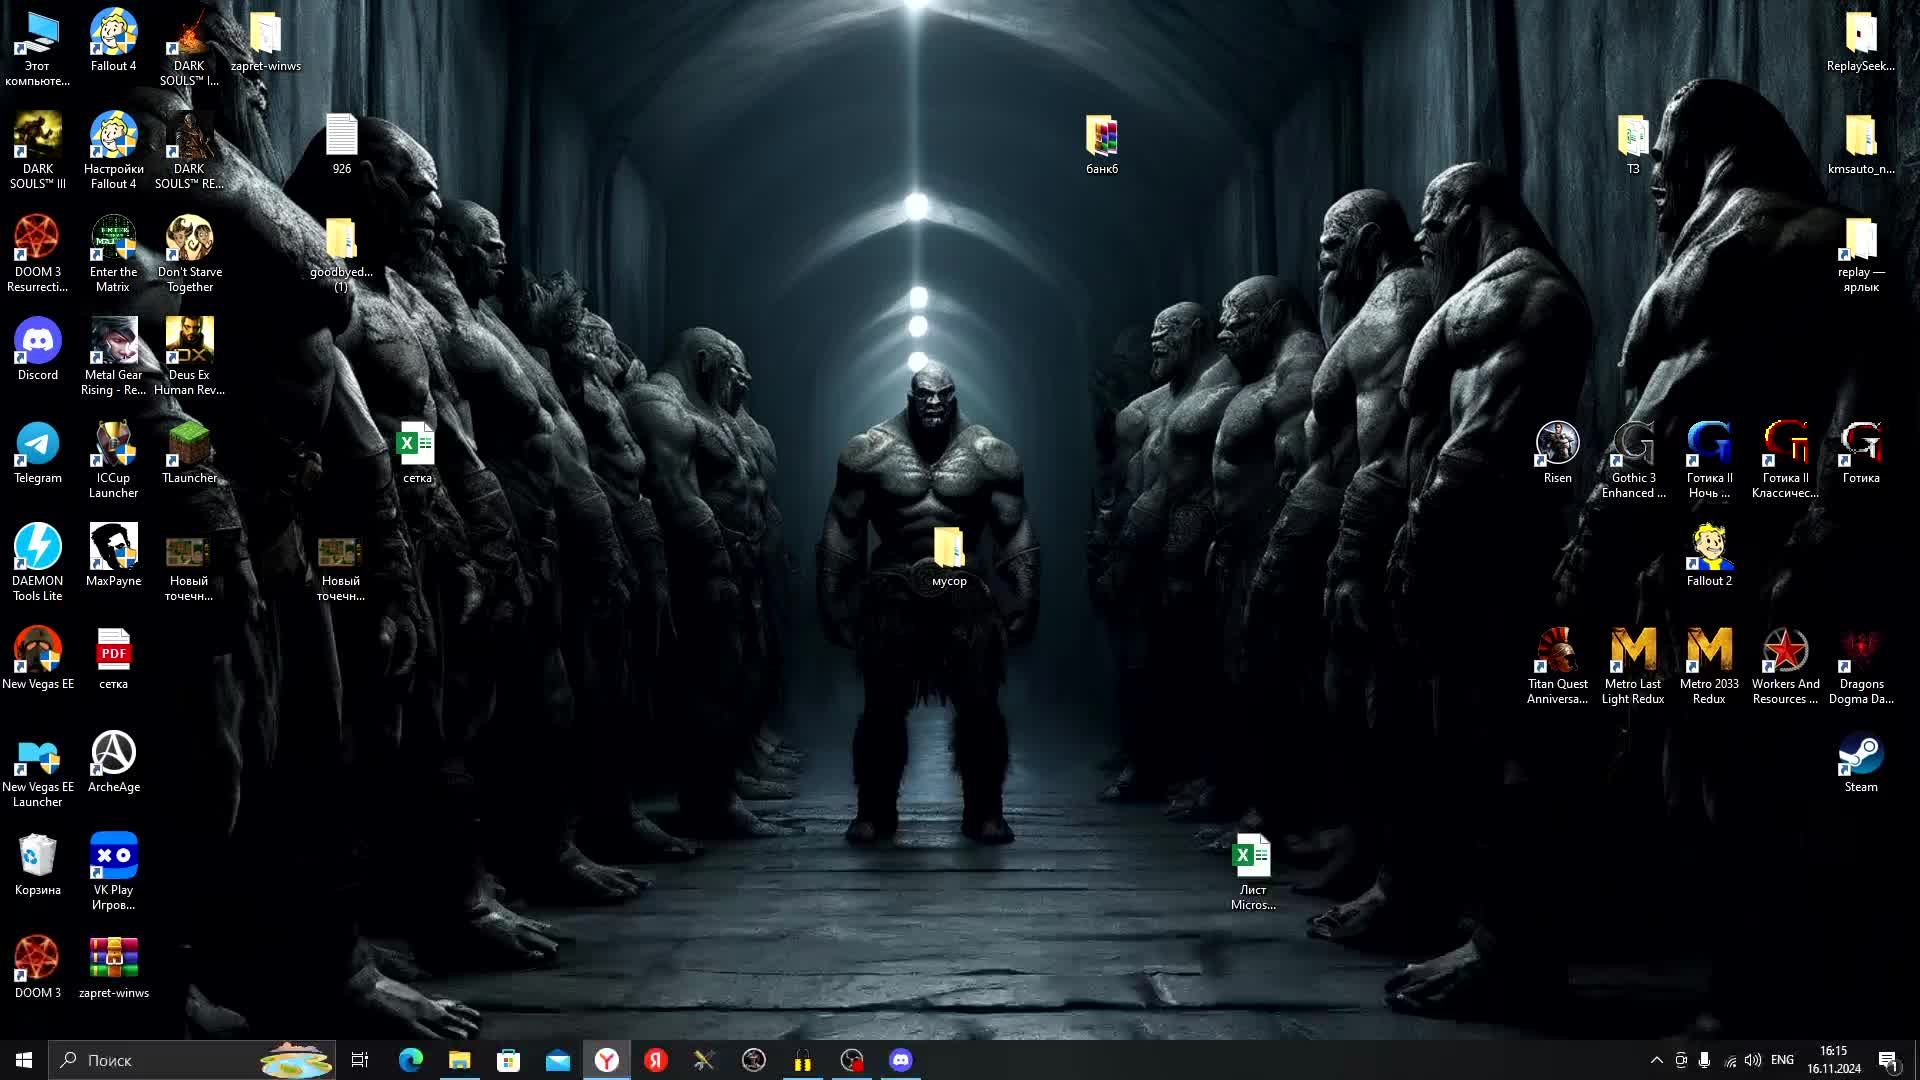Viewport: 1920px width, 1080px height.
Task: Click the Поиск taskbar search field
Action: click(160, 1060)
